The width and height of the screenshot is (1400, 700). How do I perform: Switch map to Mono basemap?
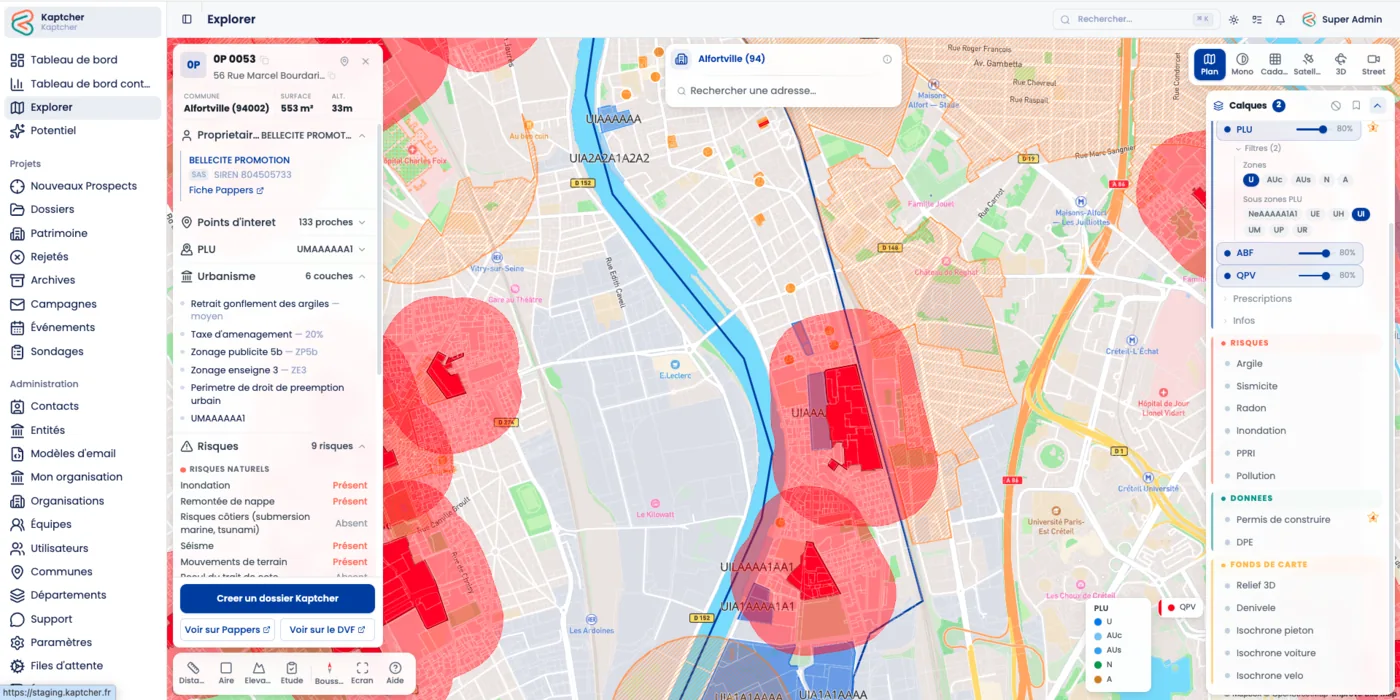pos(1242,64)
